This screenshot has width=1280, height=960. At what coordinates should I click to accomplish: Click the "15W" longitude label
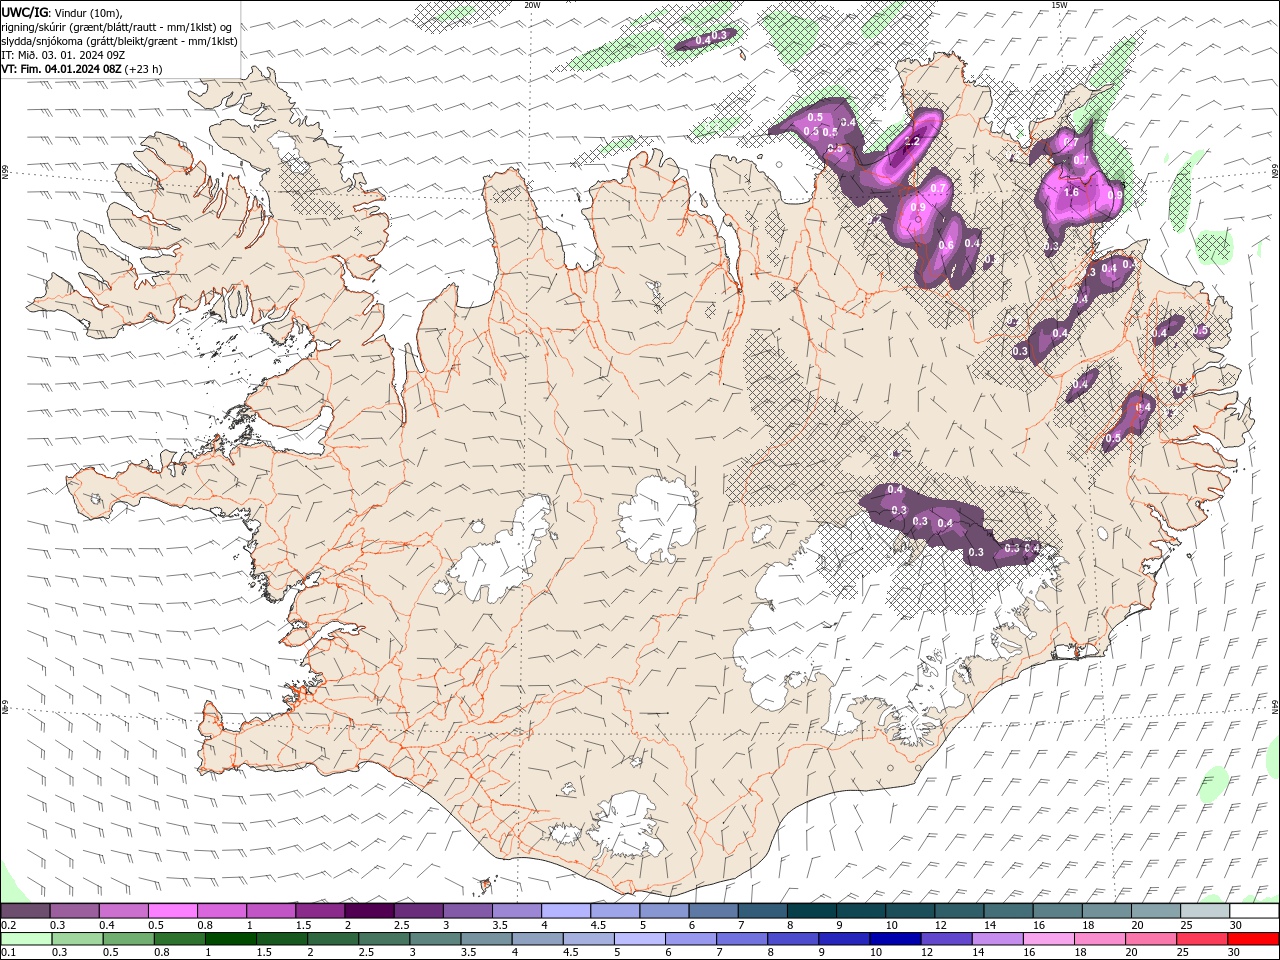pos(1059,5)
